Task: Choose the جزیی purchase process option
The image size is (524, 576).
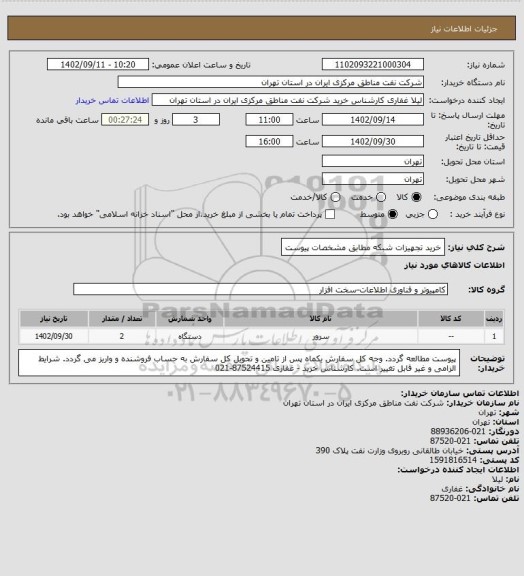Action: pyautogui.click(x=433, y=214)
